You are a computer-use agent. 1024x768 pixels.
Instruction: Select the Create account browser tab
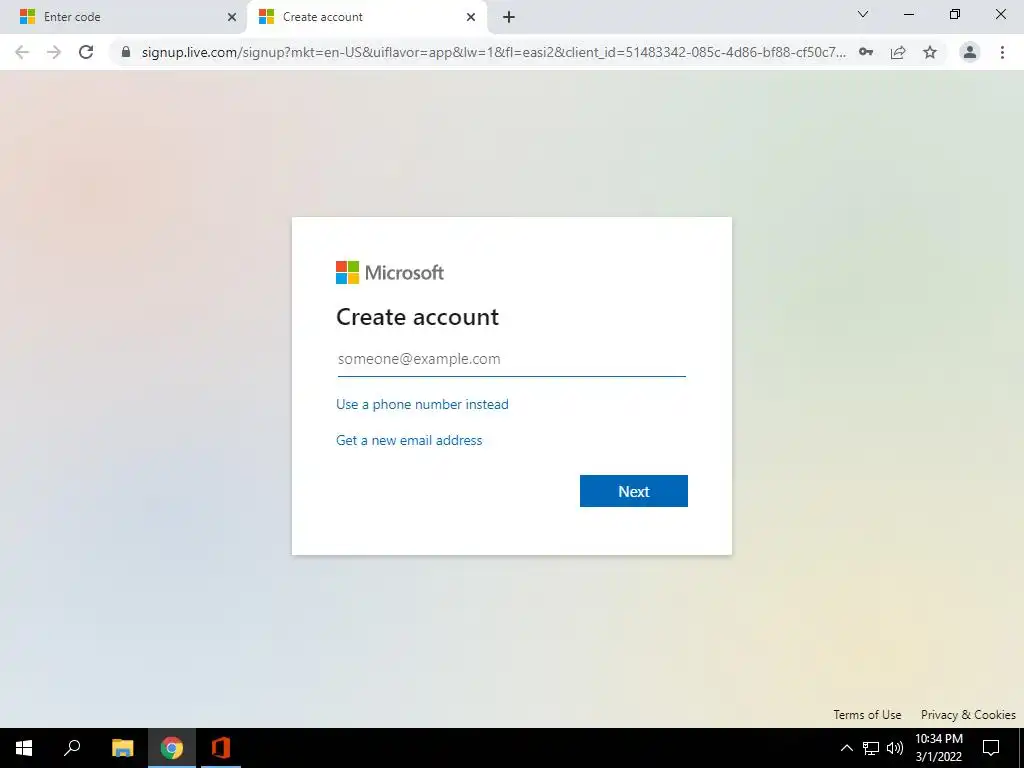[x=367, y=17]
